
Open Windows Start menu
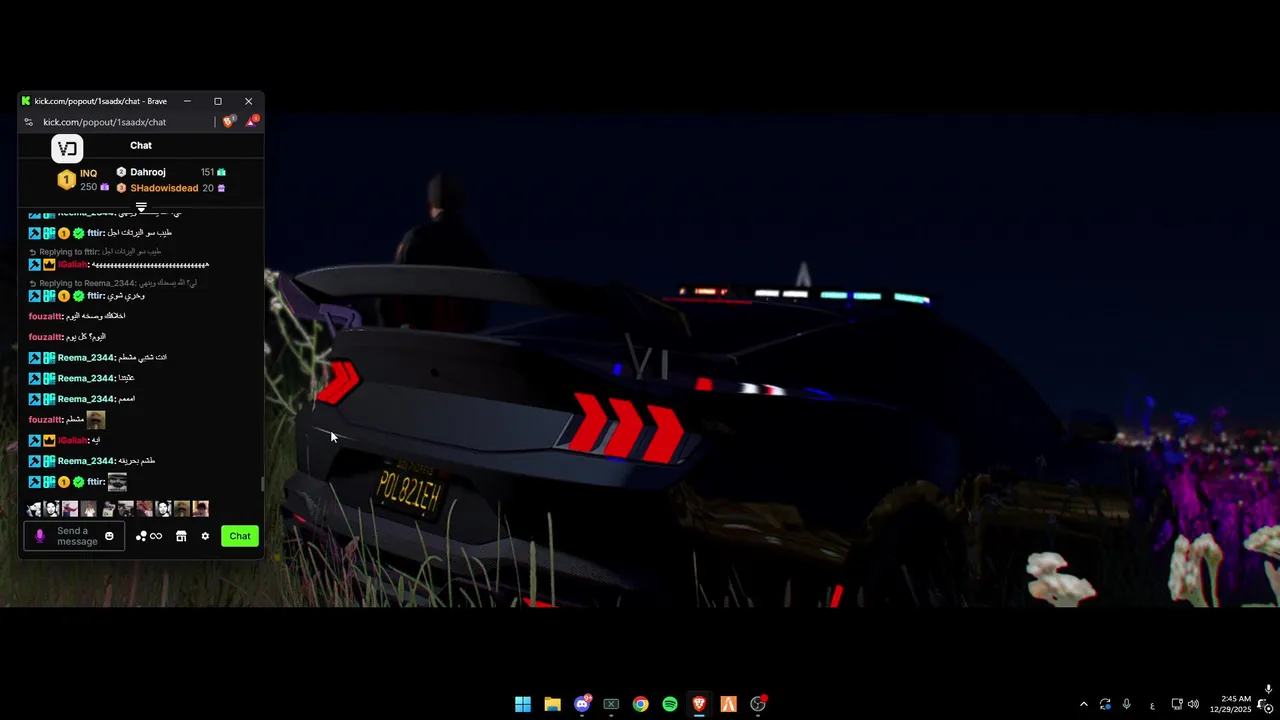(x=523, y=704)
